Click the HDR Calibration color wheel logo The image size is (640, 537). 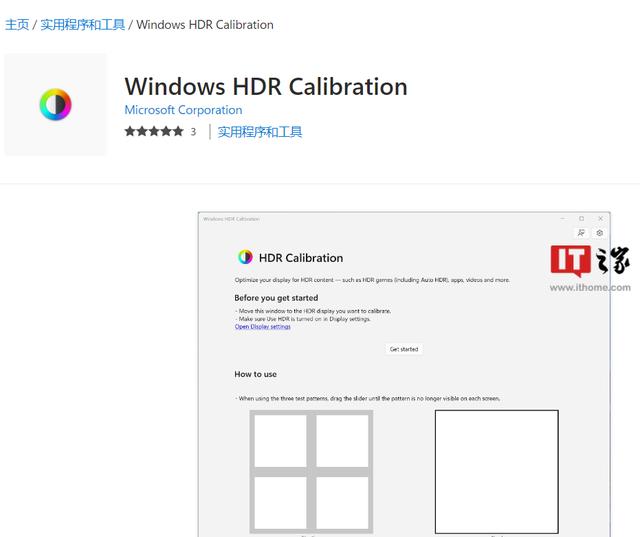coord(245,257)
